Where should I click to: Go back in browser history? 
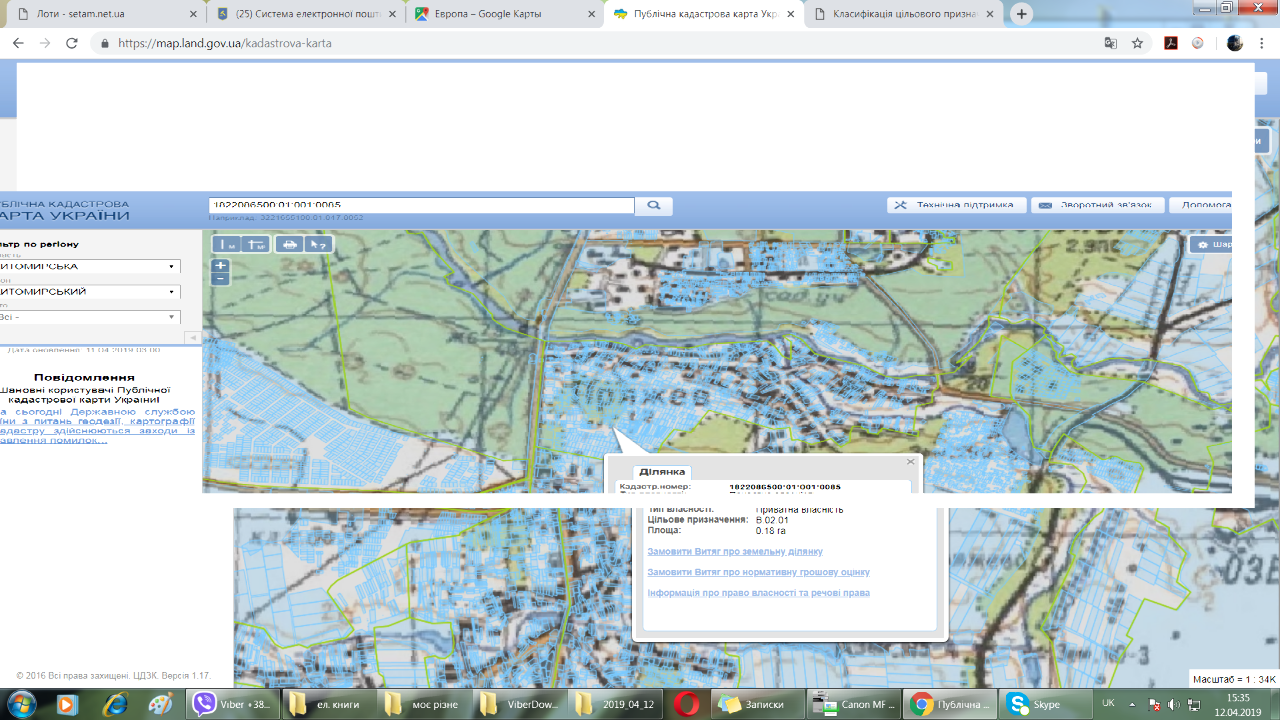[x=18, y=43]
